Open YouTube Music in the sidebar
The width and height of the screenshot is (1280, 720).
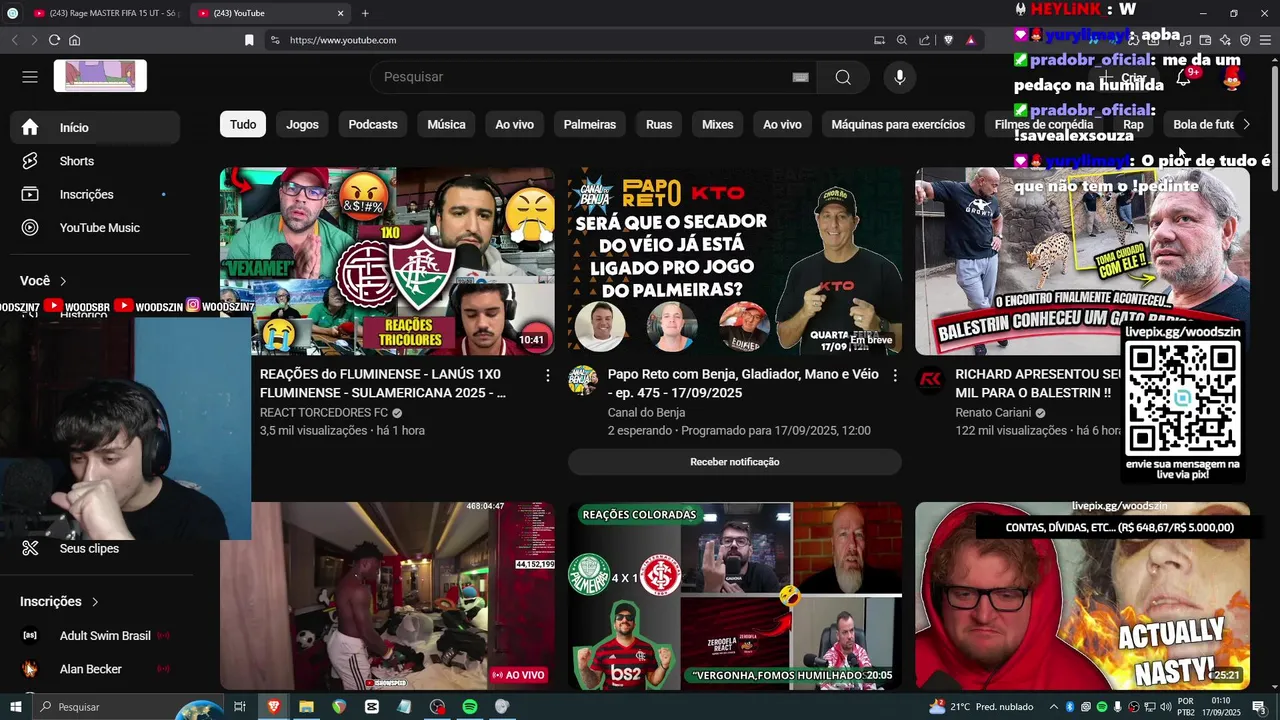click(95, 227)
